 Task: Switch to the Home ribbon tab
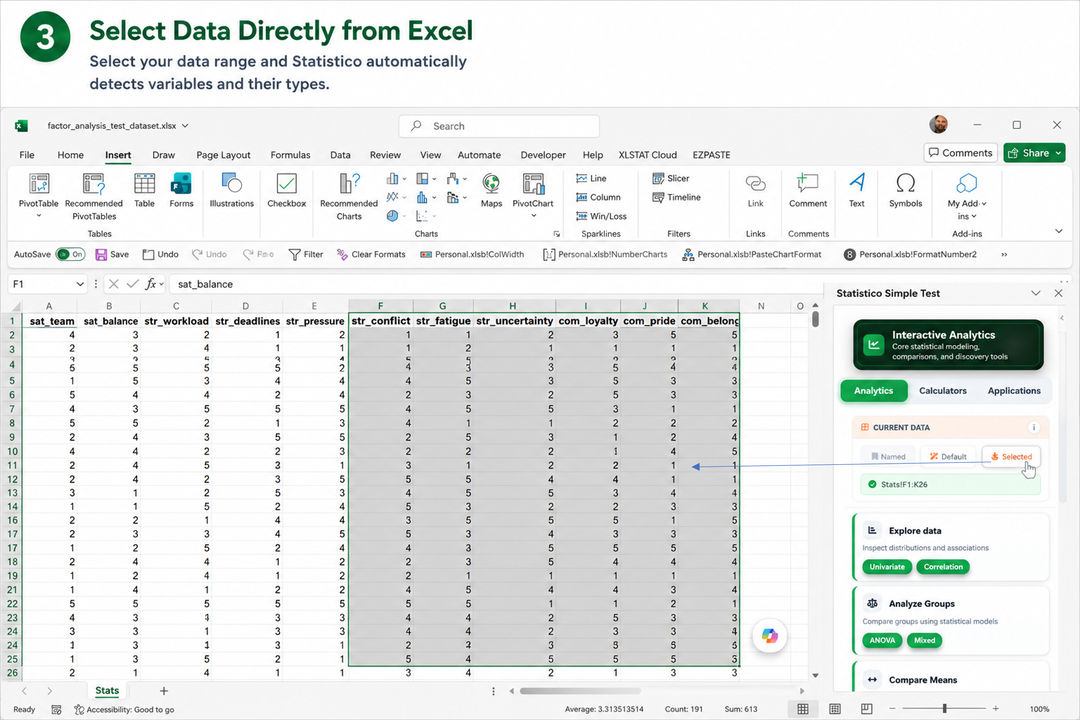coord(70,155)
